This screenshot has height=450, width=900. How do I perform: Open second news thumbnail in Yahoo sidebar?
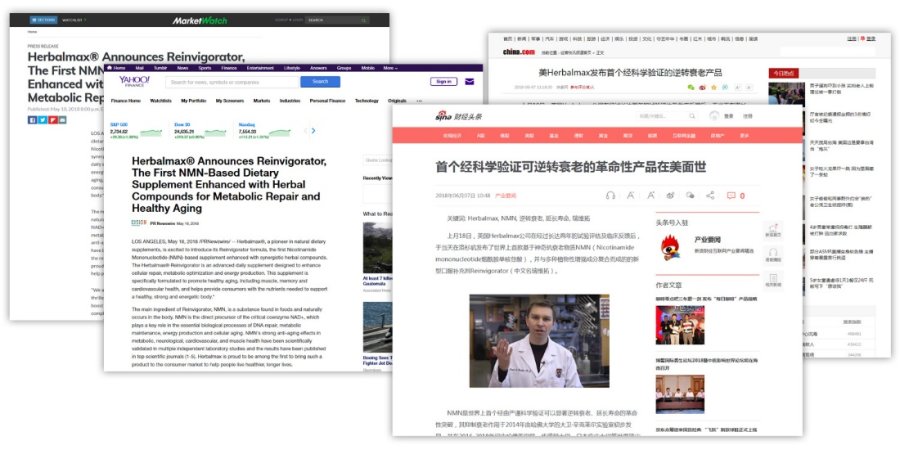[377, 327]
